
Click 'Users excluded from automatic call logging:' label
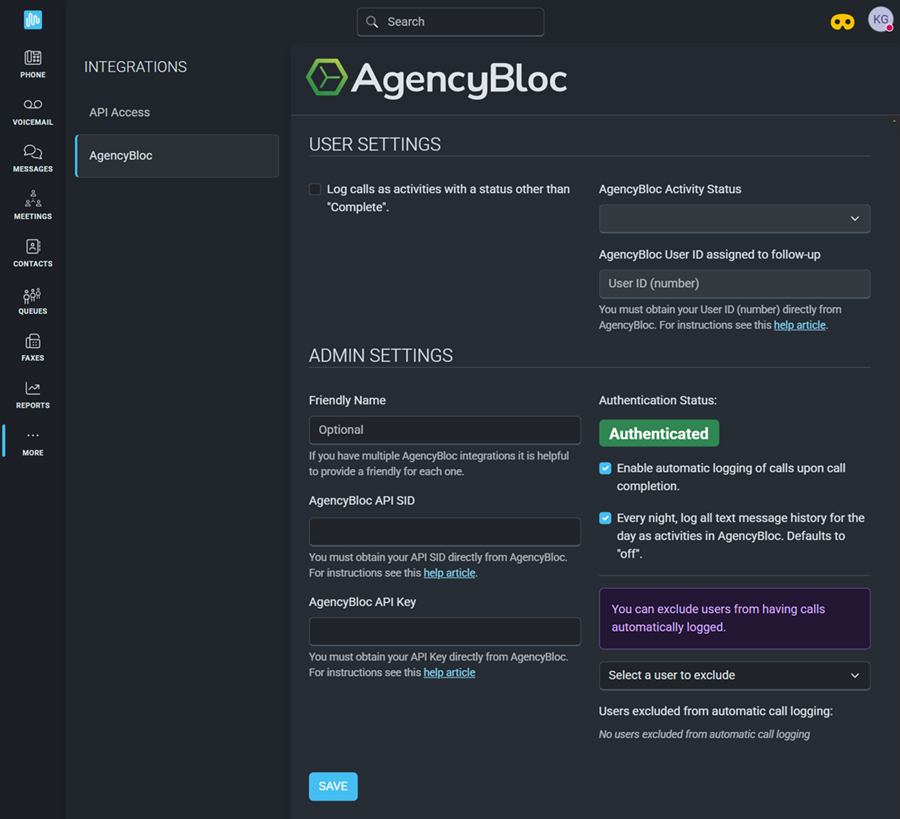(716, 711)
